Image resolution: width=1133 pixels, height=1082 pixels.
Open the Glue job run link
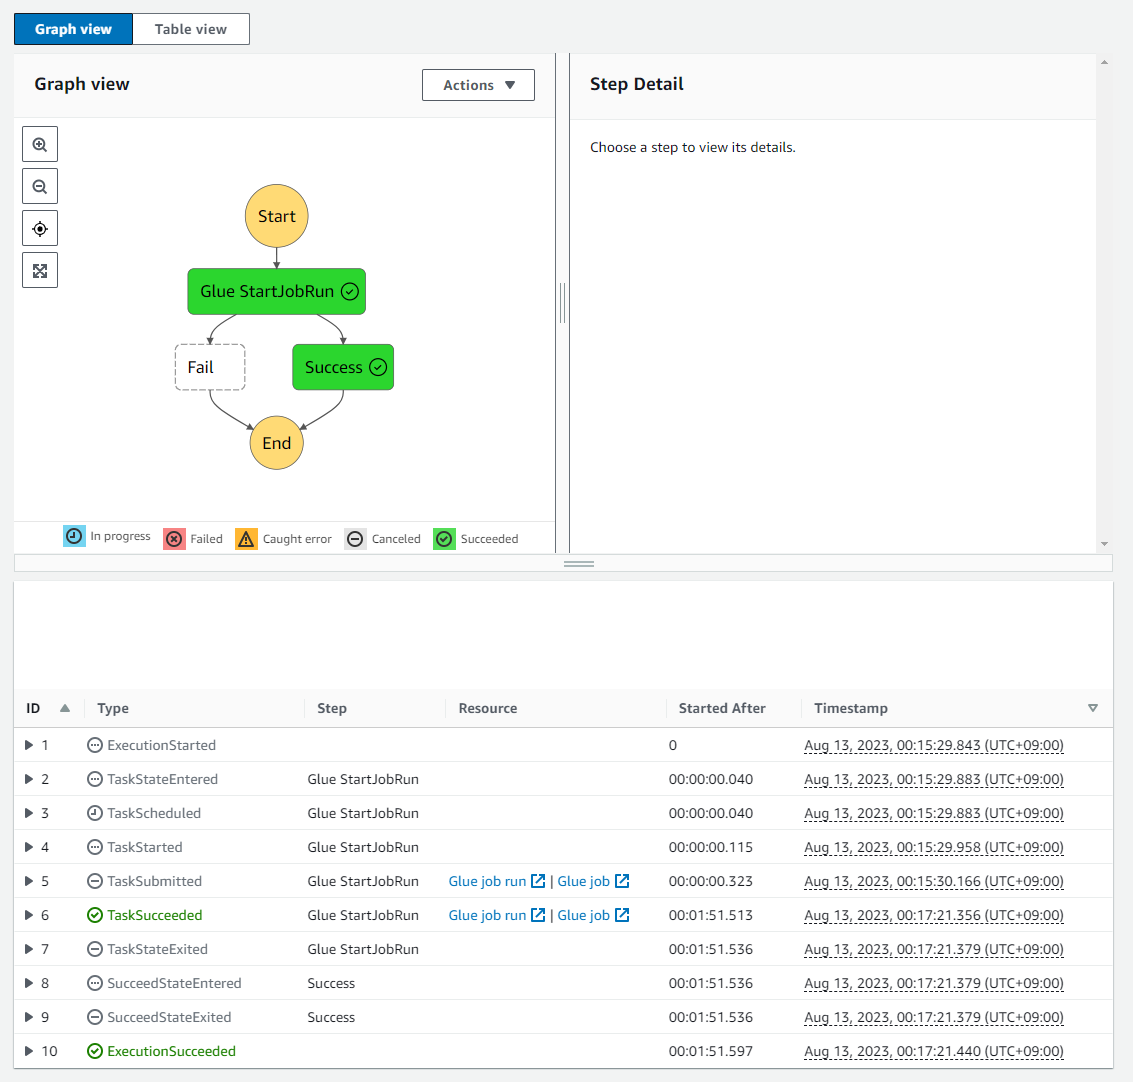pos(488,881)
